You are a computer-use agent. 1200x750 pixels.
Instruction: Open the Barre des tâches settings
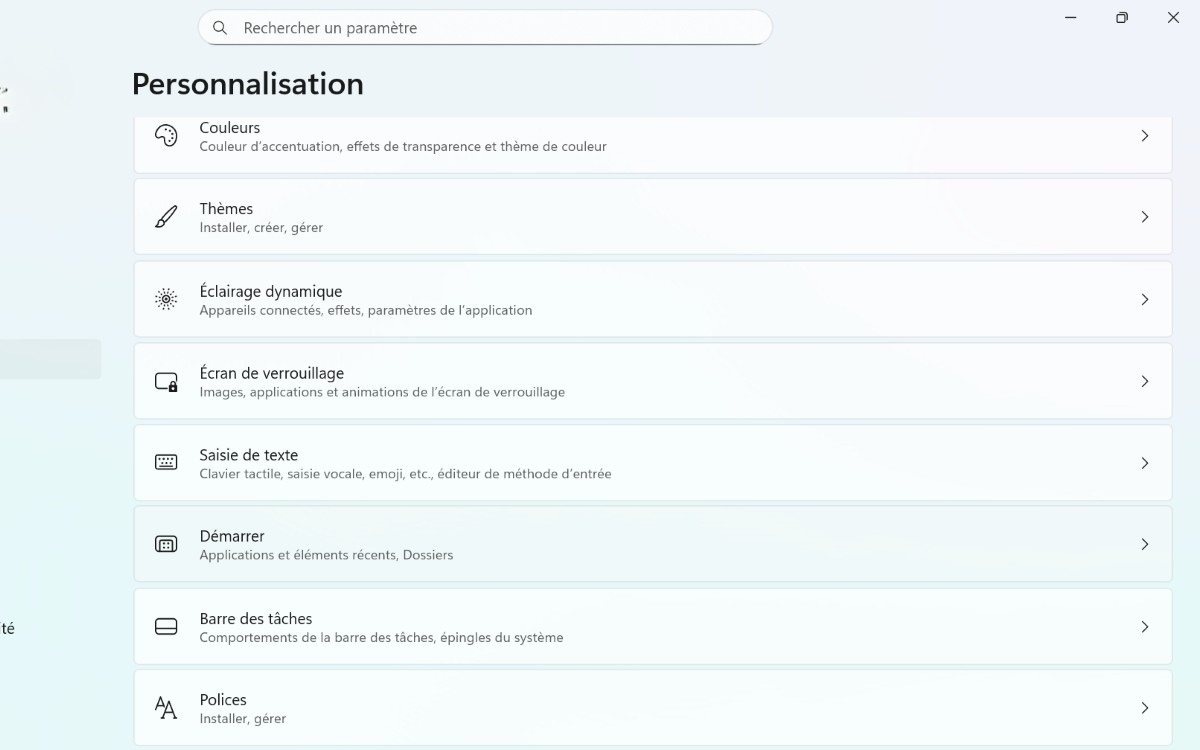click(x=650, y=626)
